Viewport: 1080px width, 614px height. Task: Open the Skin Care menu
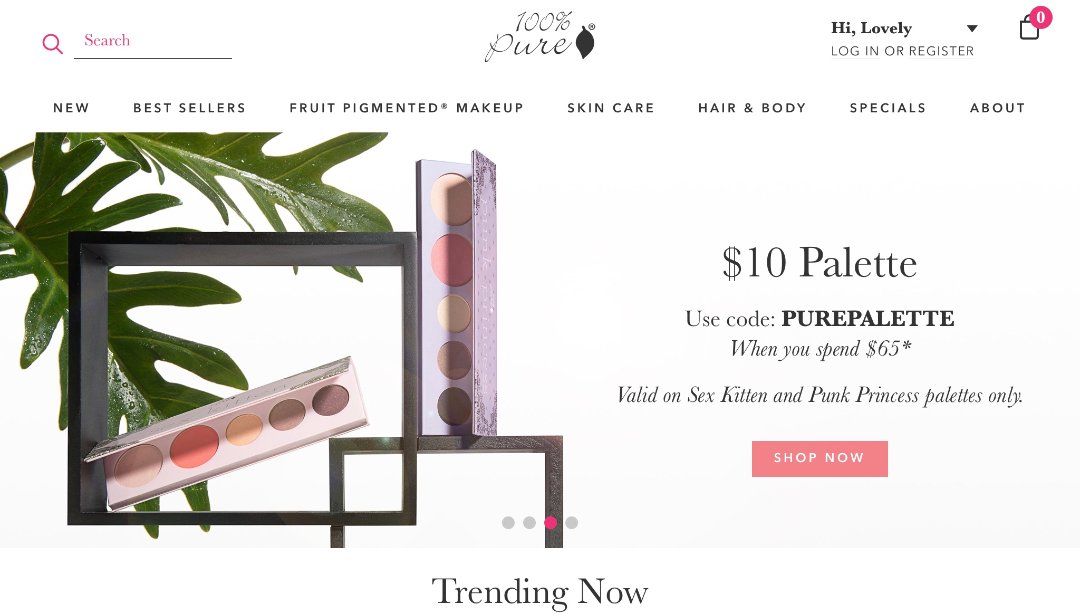click(611, 108)
